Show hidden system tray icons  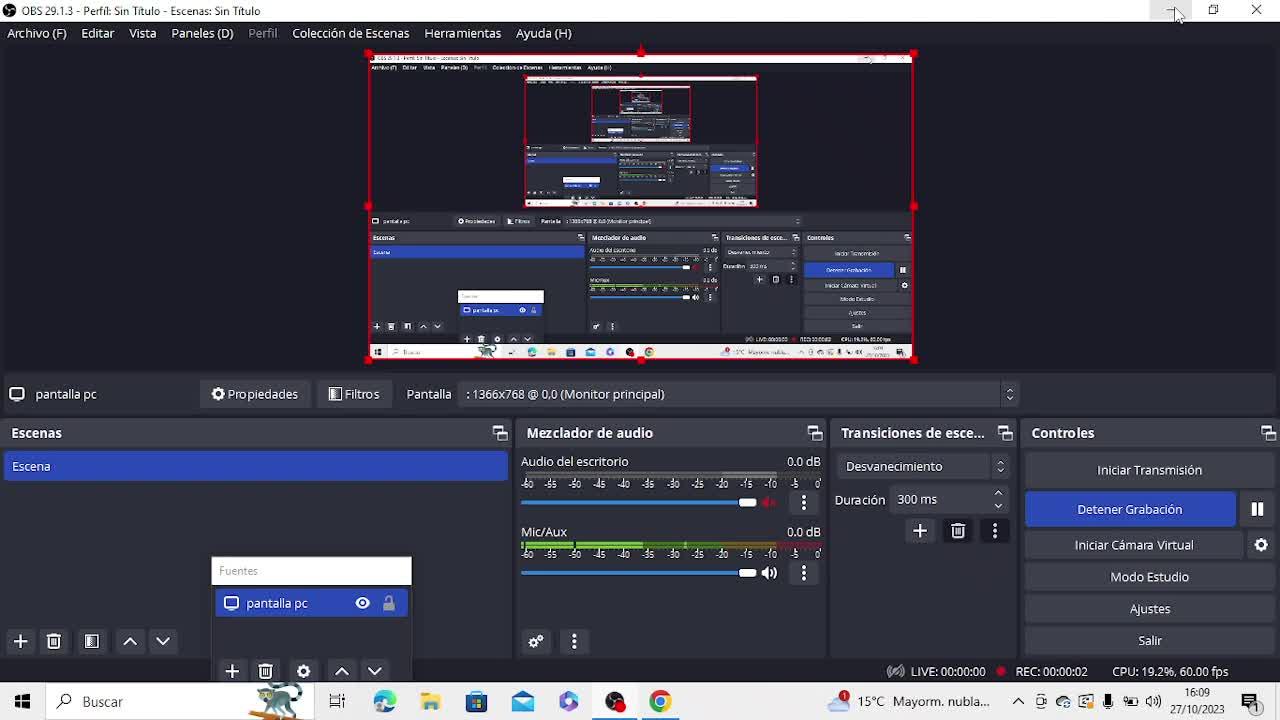(x=1018, y=702)
